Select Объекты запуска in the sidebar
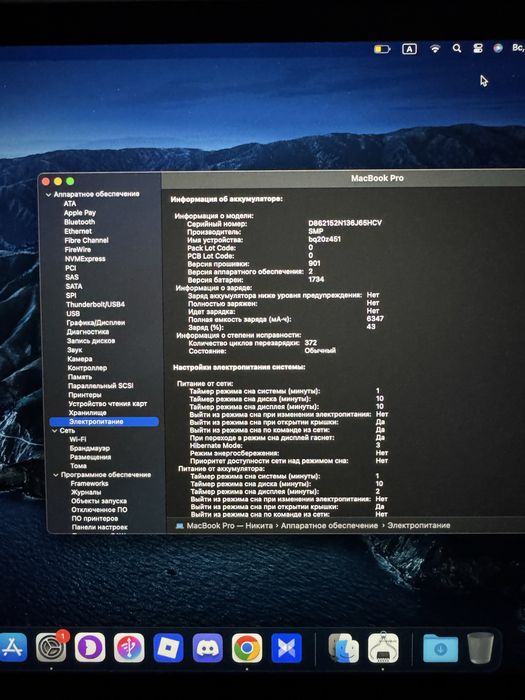The width and height of the screenshot is (525, 700). click(x=99, y=501)
